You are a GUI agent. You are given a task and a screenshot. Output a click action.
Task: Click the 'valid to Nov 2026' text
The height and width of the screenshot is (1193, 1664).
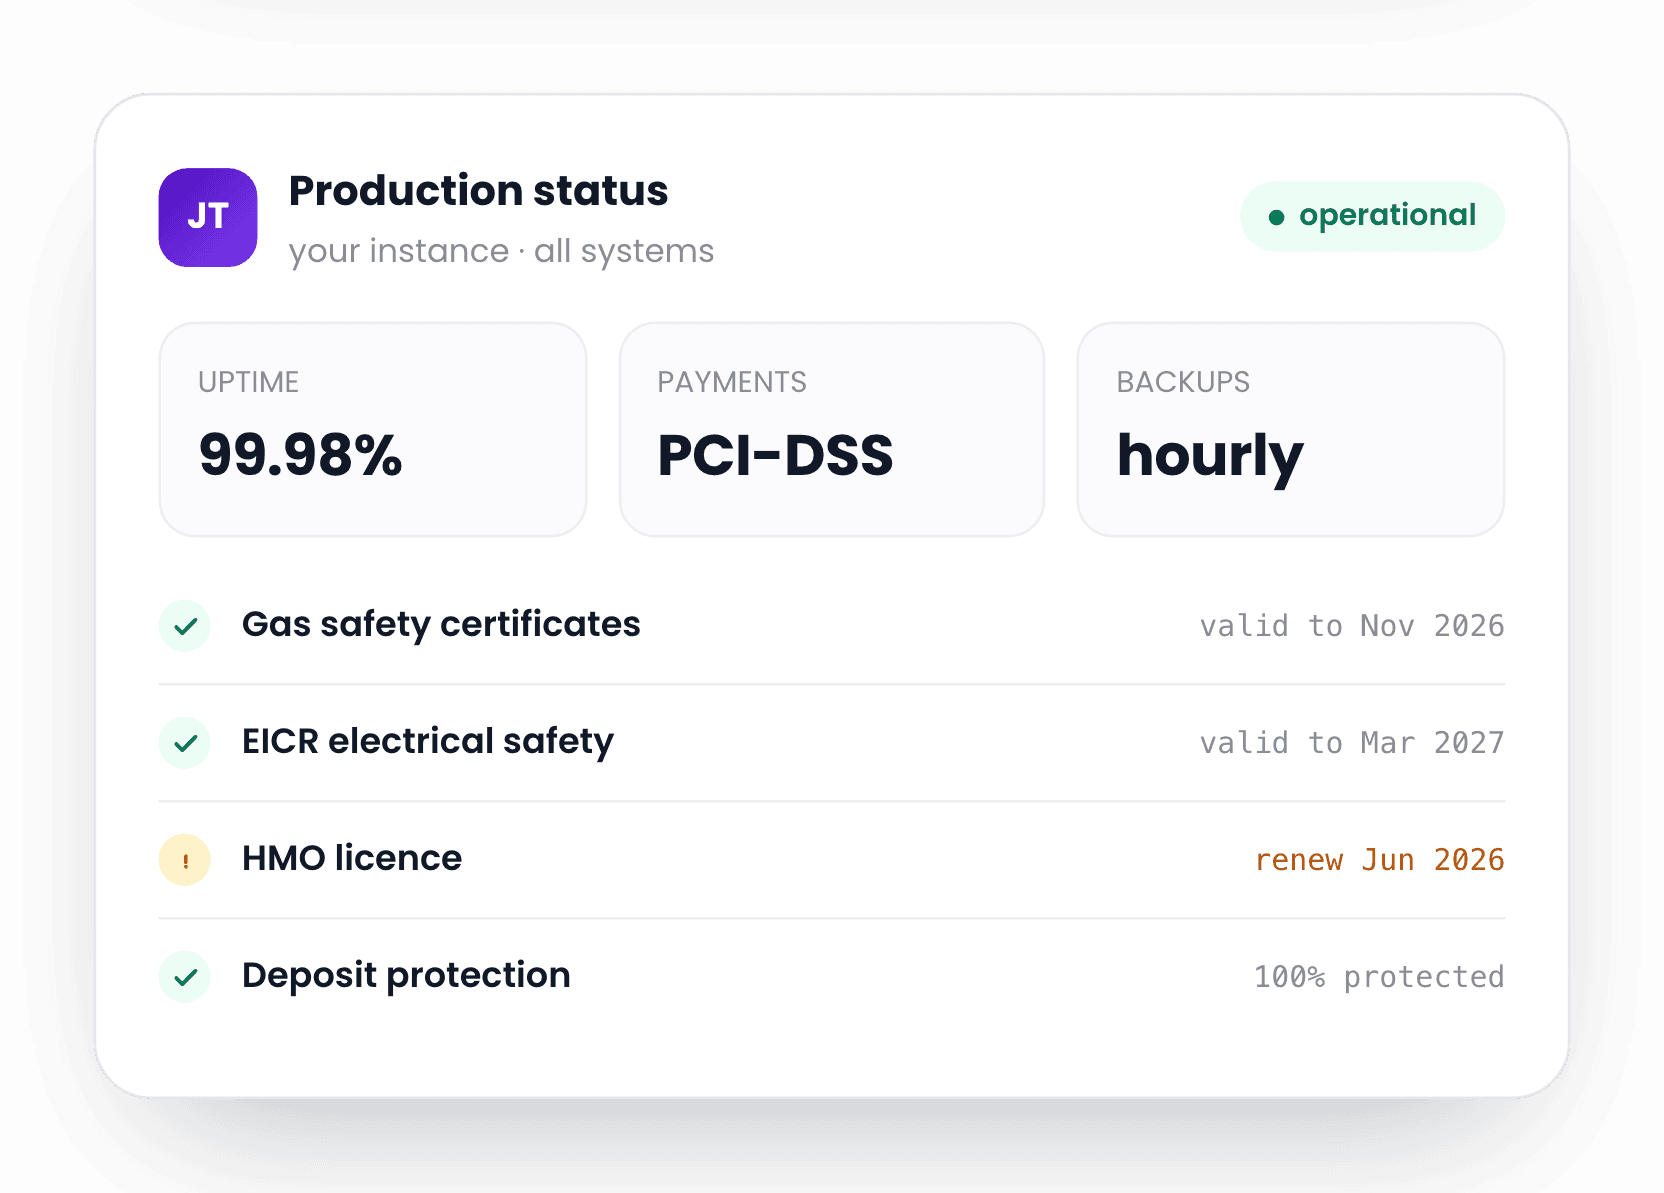(1352, 626)
